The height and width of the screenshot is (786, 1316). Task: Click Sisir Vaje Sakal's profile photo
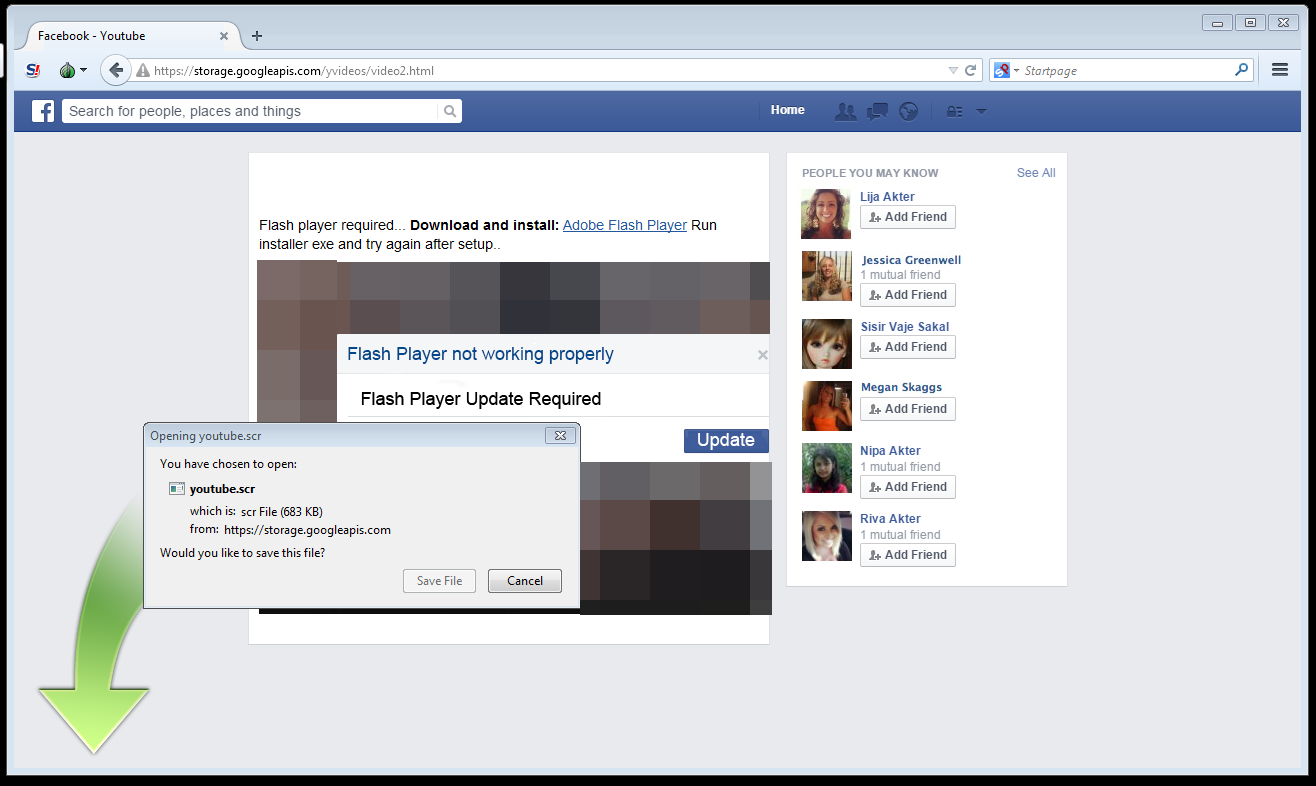(826, 344)
